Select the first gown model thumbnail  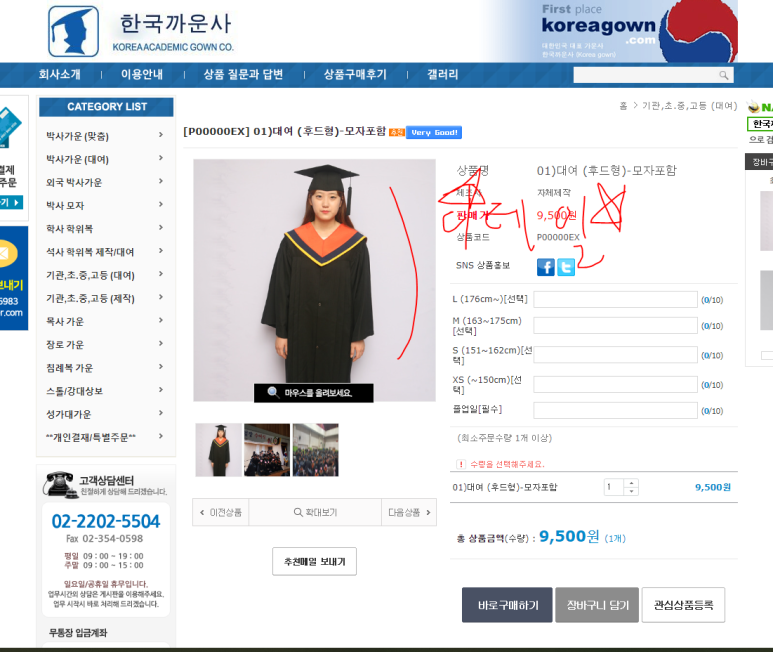tap(218, 450)
